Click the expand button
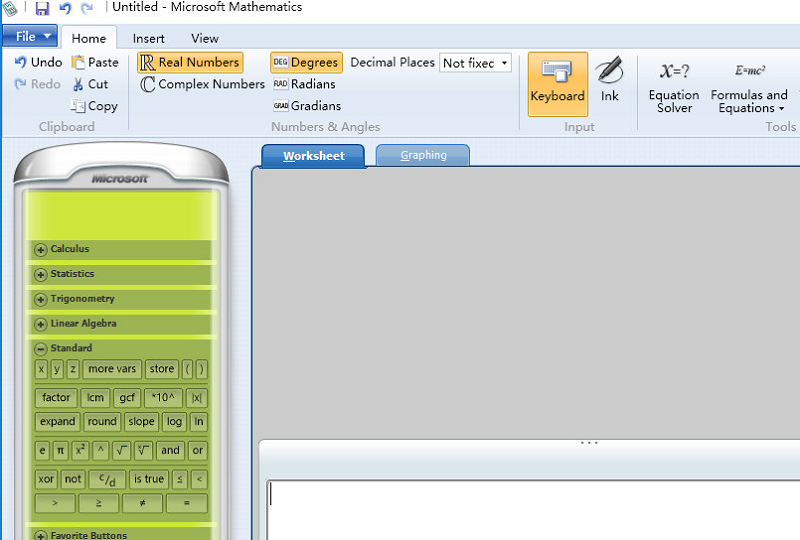Viewport: 800px width, 540px height. [58, 422]
